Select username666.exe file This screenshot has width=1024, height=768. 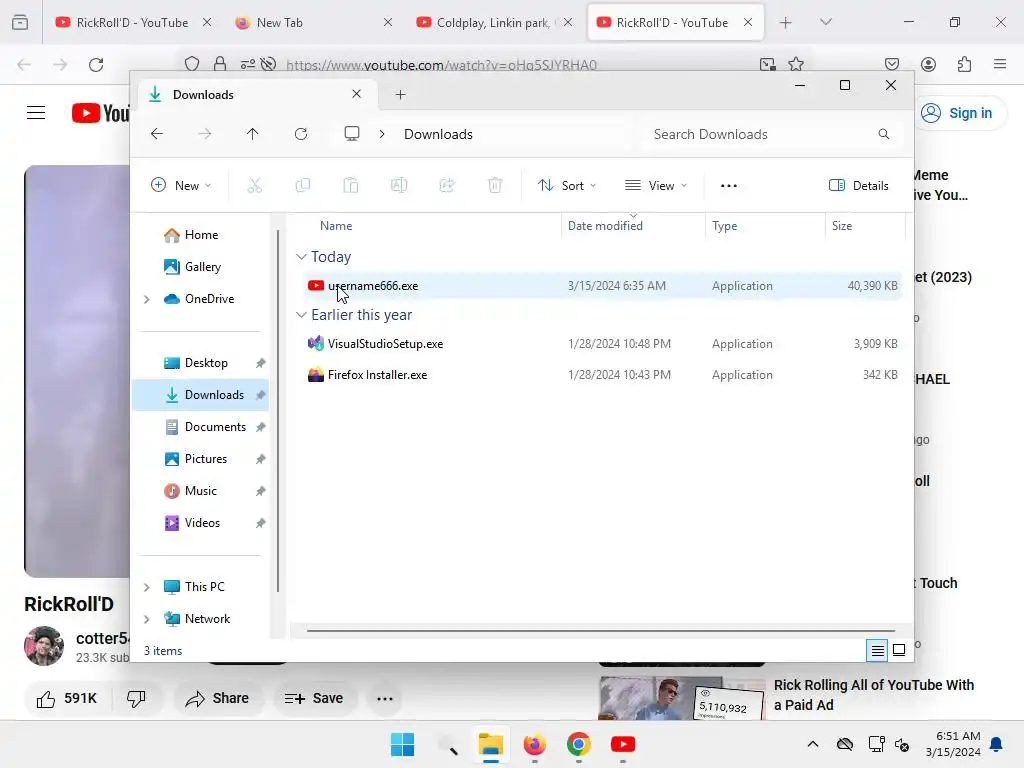click(602, 286)
